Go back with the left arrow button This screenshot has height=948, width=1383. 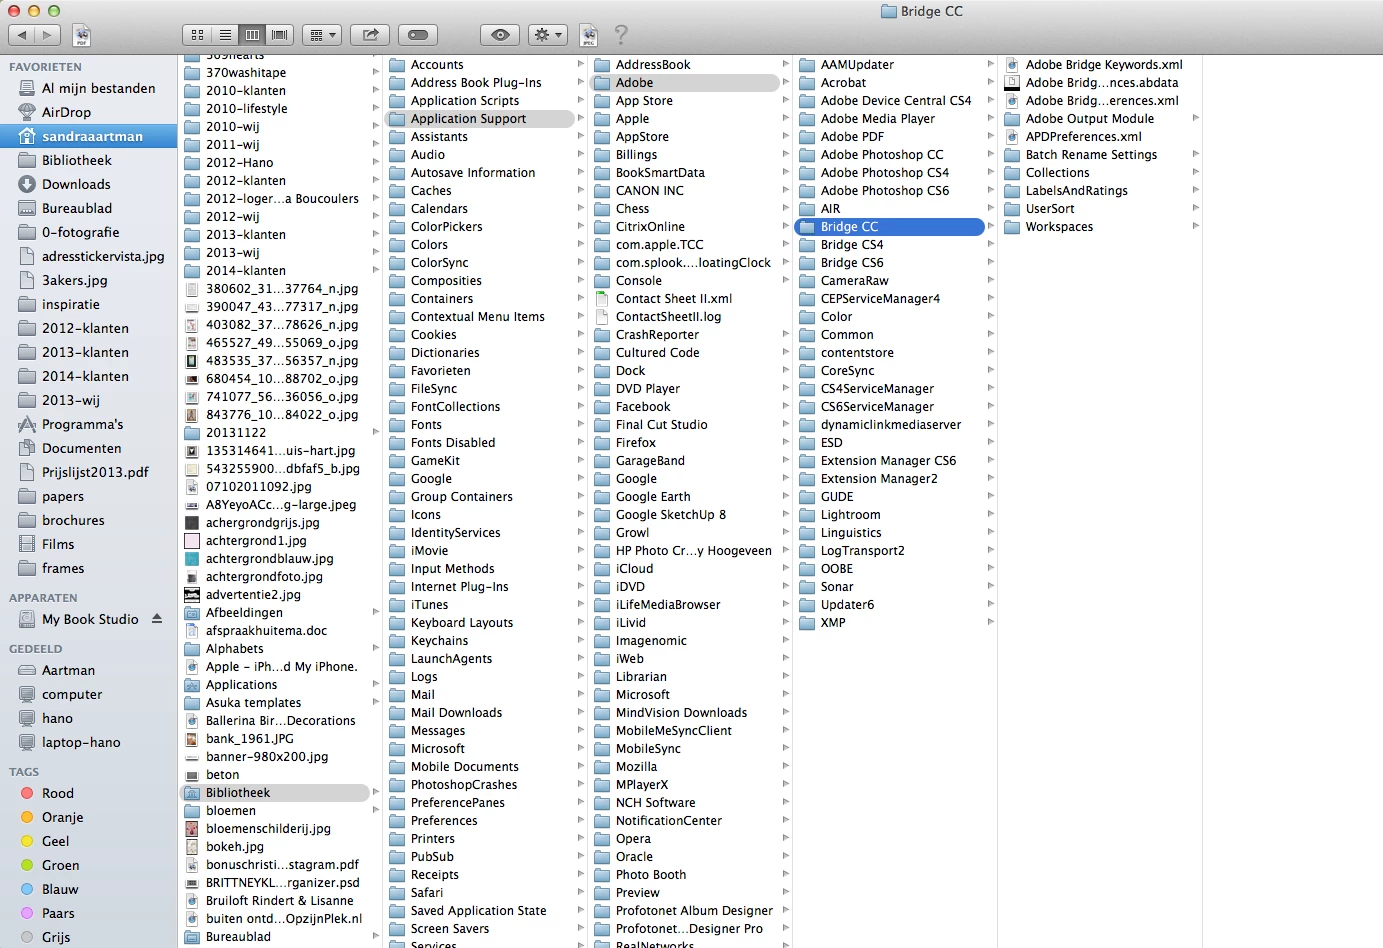22,35
